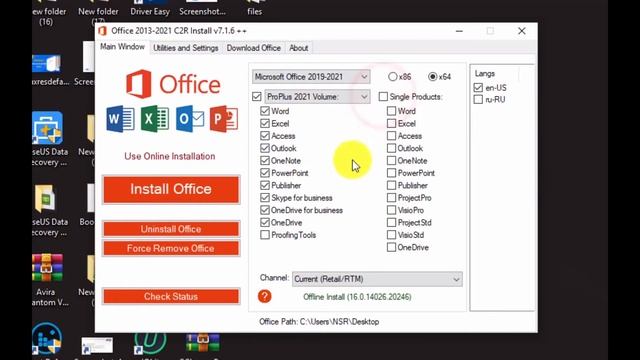Image resolution: width=640 pixels, height=360 pixels.
Task: Toggle the ProPlus 2021 Volume suite checkbox
Action: coord(257,97)
